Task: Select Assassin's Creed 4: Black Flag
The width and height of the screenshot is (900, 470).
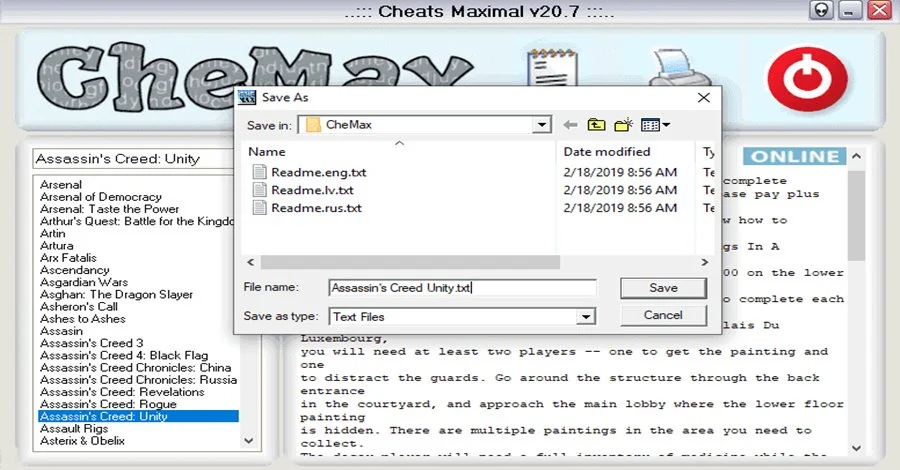Action: coord(124,355)
